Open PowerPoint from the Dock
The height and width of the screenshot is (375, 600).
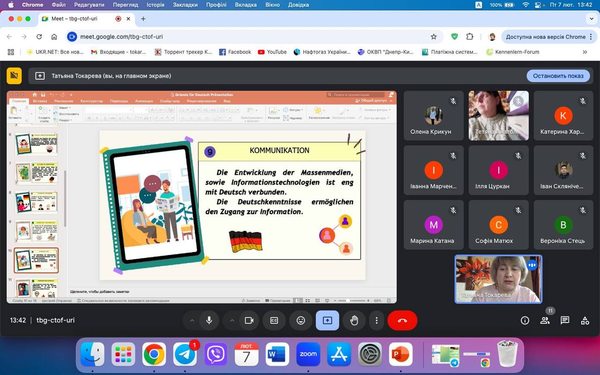[401, 355]
